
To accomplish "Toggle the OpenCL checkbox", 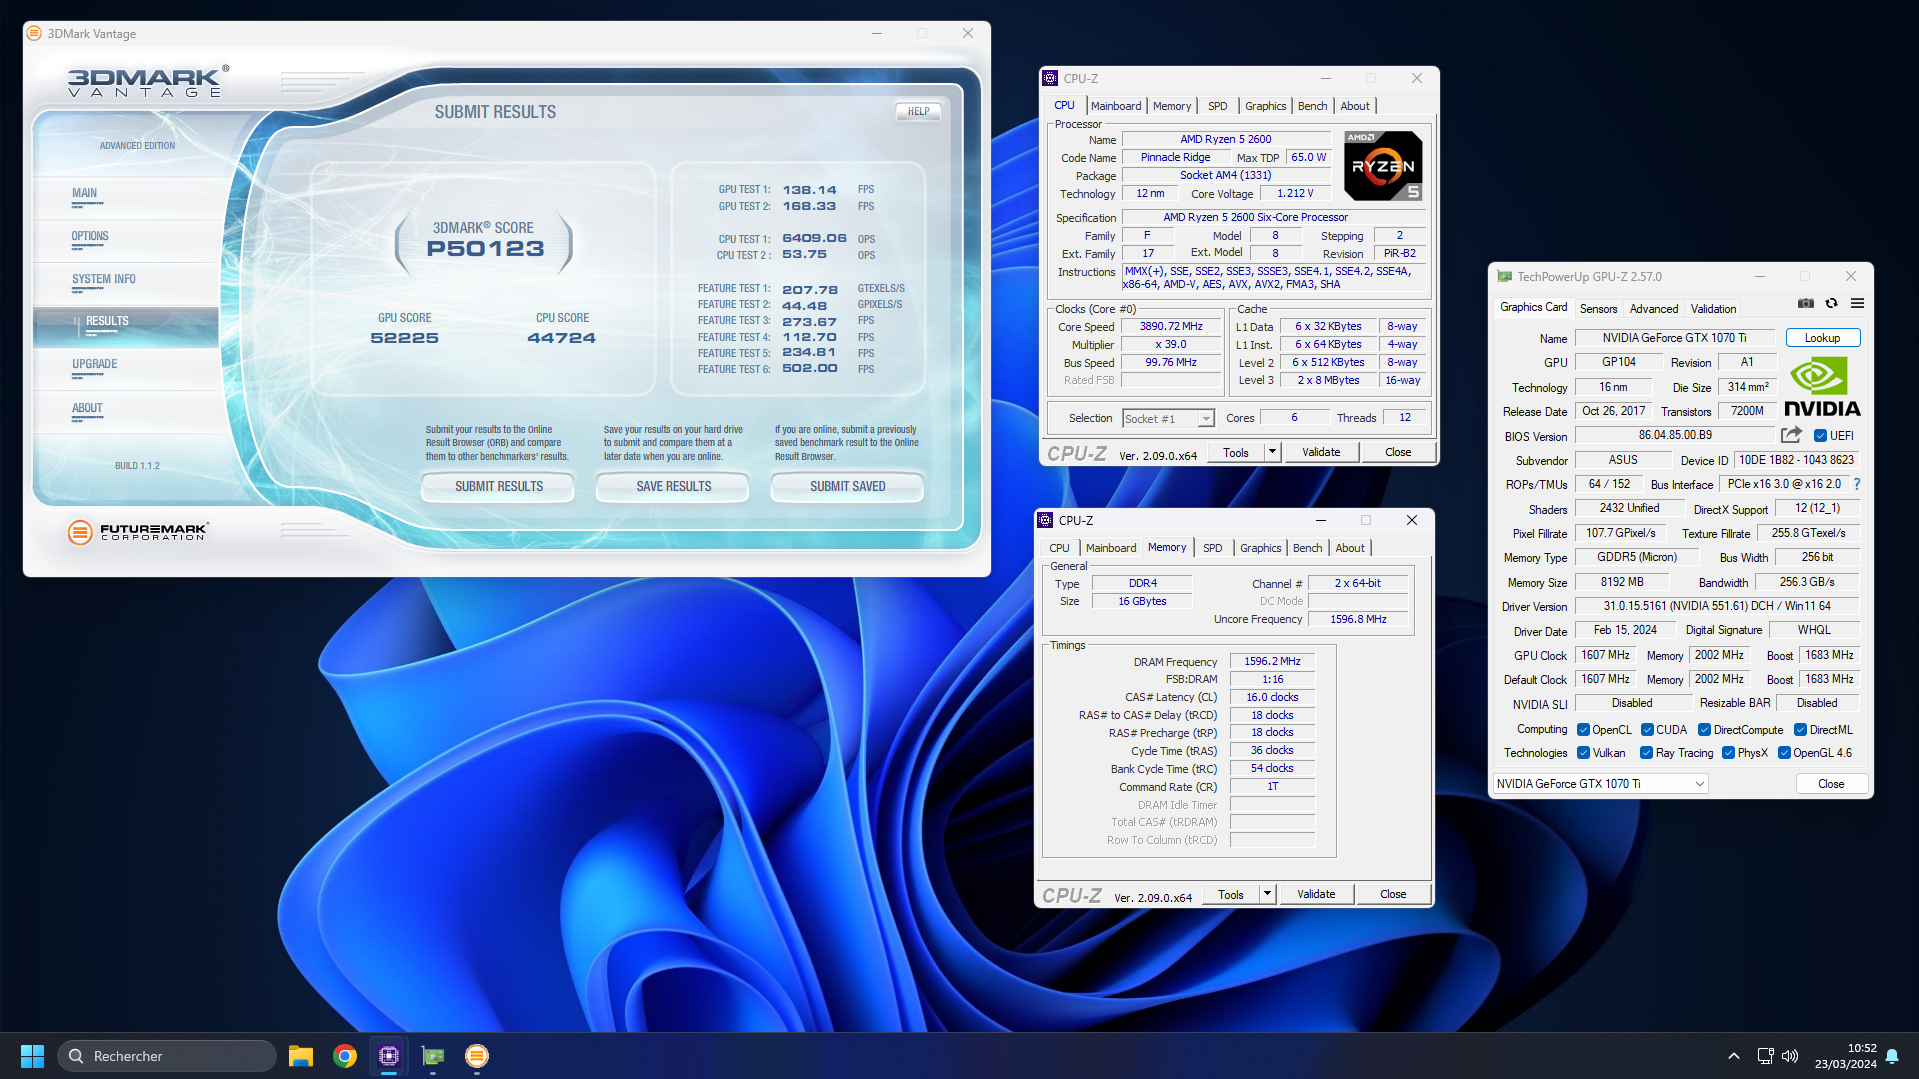I will click(1583, 730).
